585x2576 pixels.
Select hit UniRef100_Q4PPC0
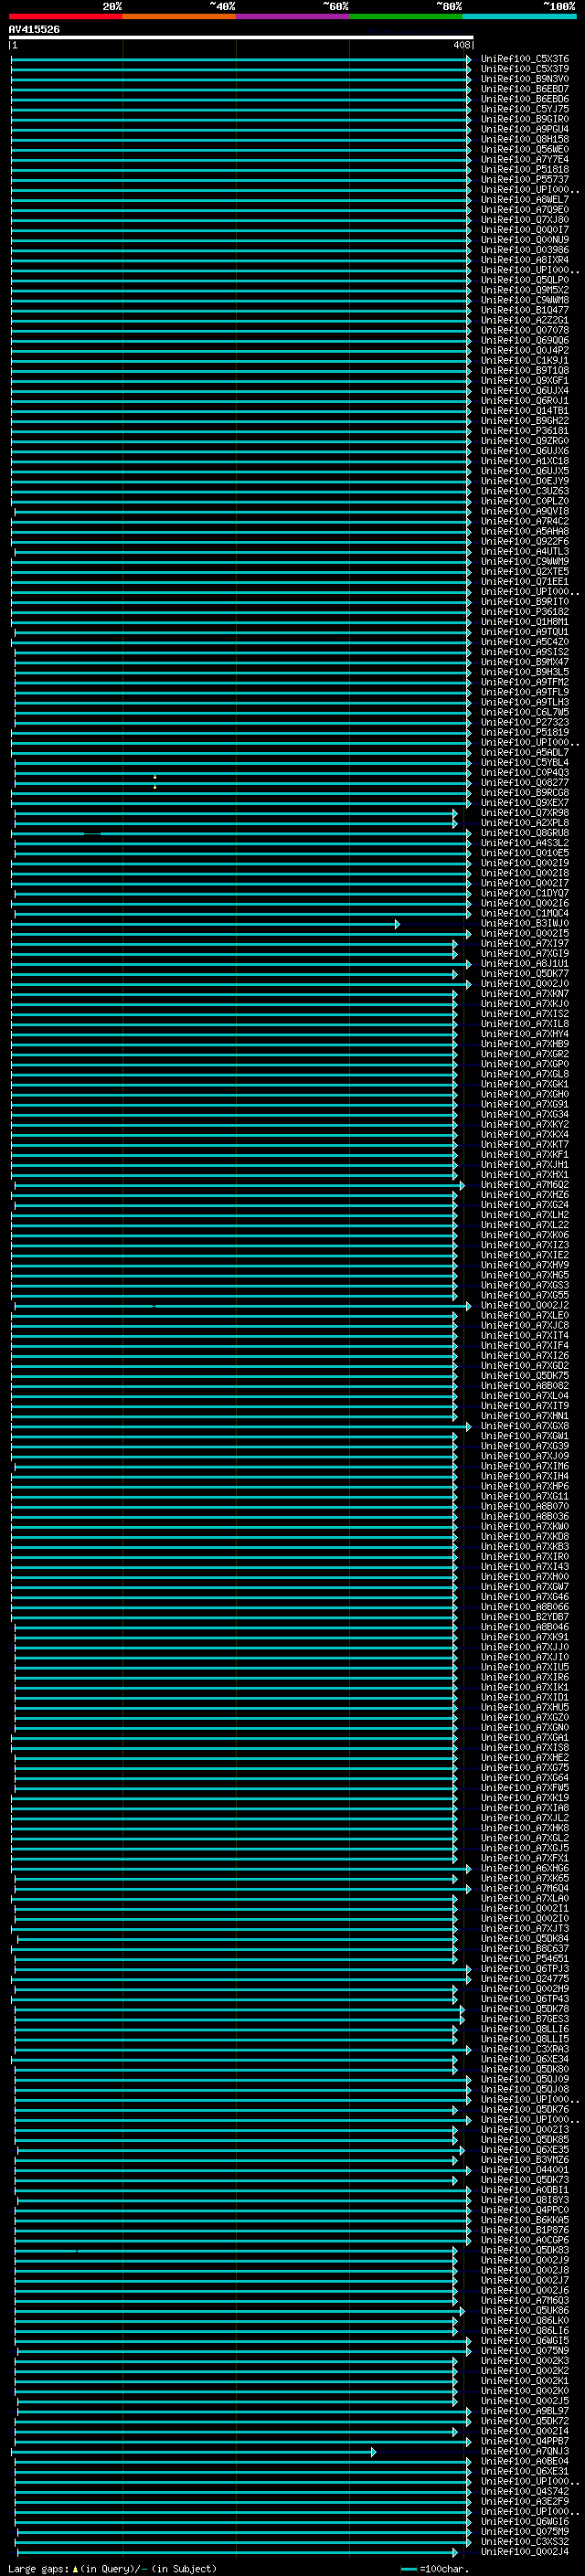[x=524, y=2210]
